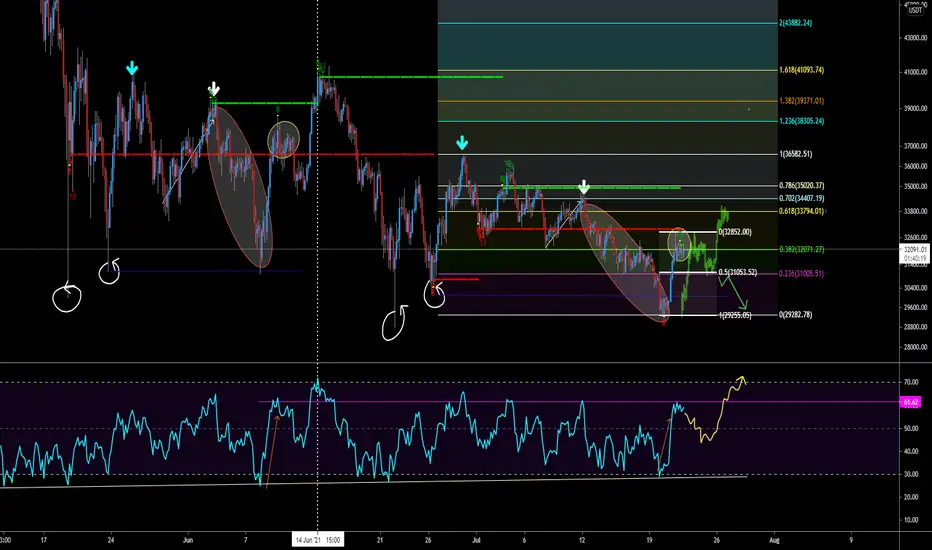Click the 19 date label on the time axis
This screenshot has width=932, height=550.
[649, 540]
